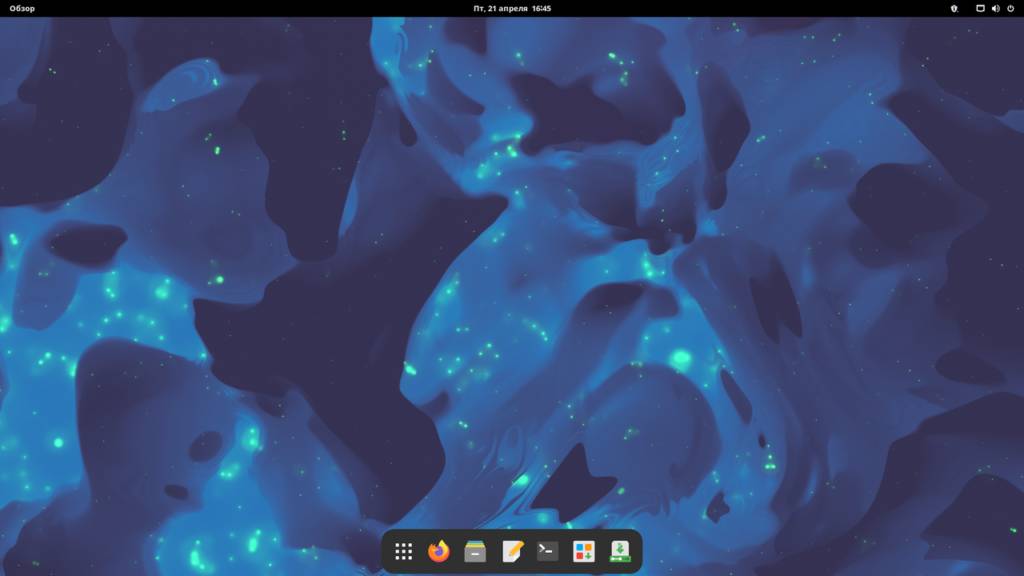Click the 16:45 time in top bar
Screen dimensions: 1024x576
tap(541, 8)
